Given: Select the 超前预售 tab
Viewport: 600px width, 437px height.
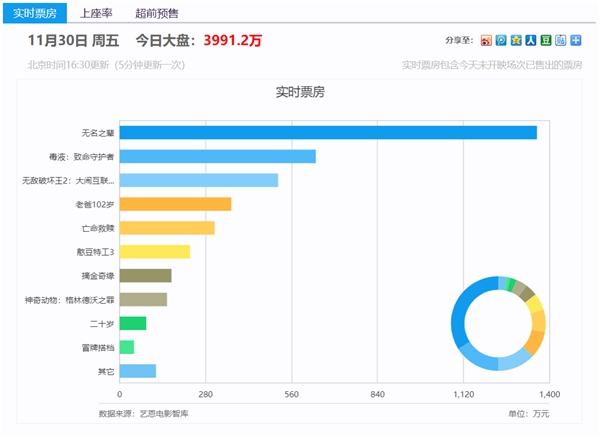Looking at the screenshot, I should [156, 12].
